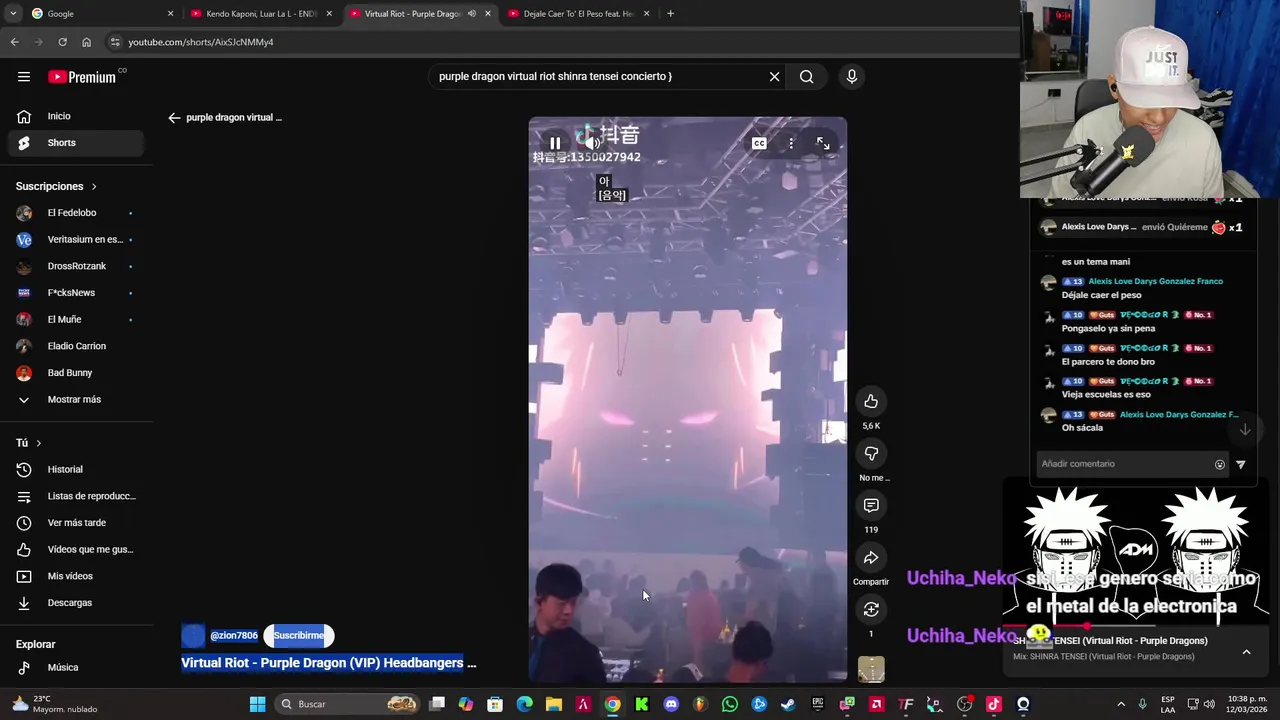Go back from purple dragon virtual results
Viewport: 1280px width, 720px height.
click(x=174, y=118)
